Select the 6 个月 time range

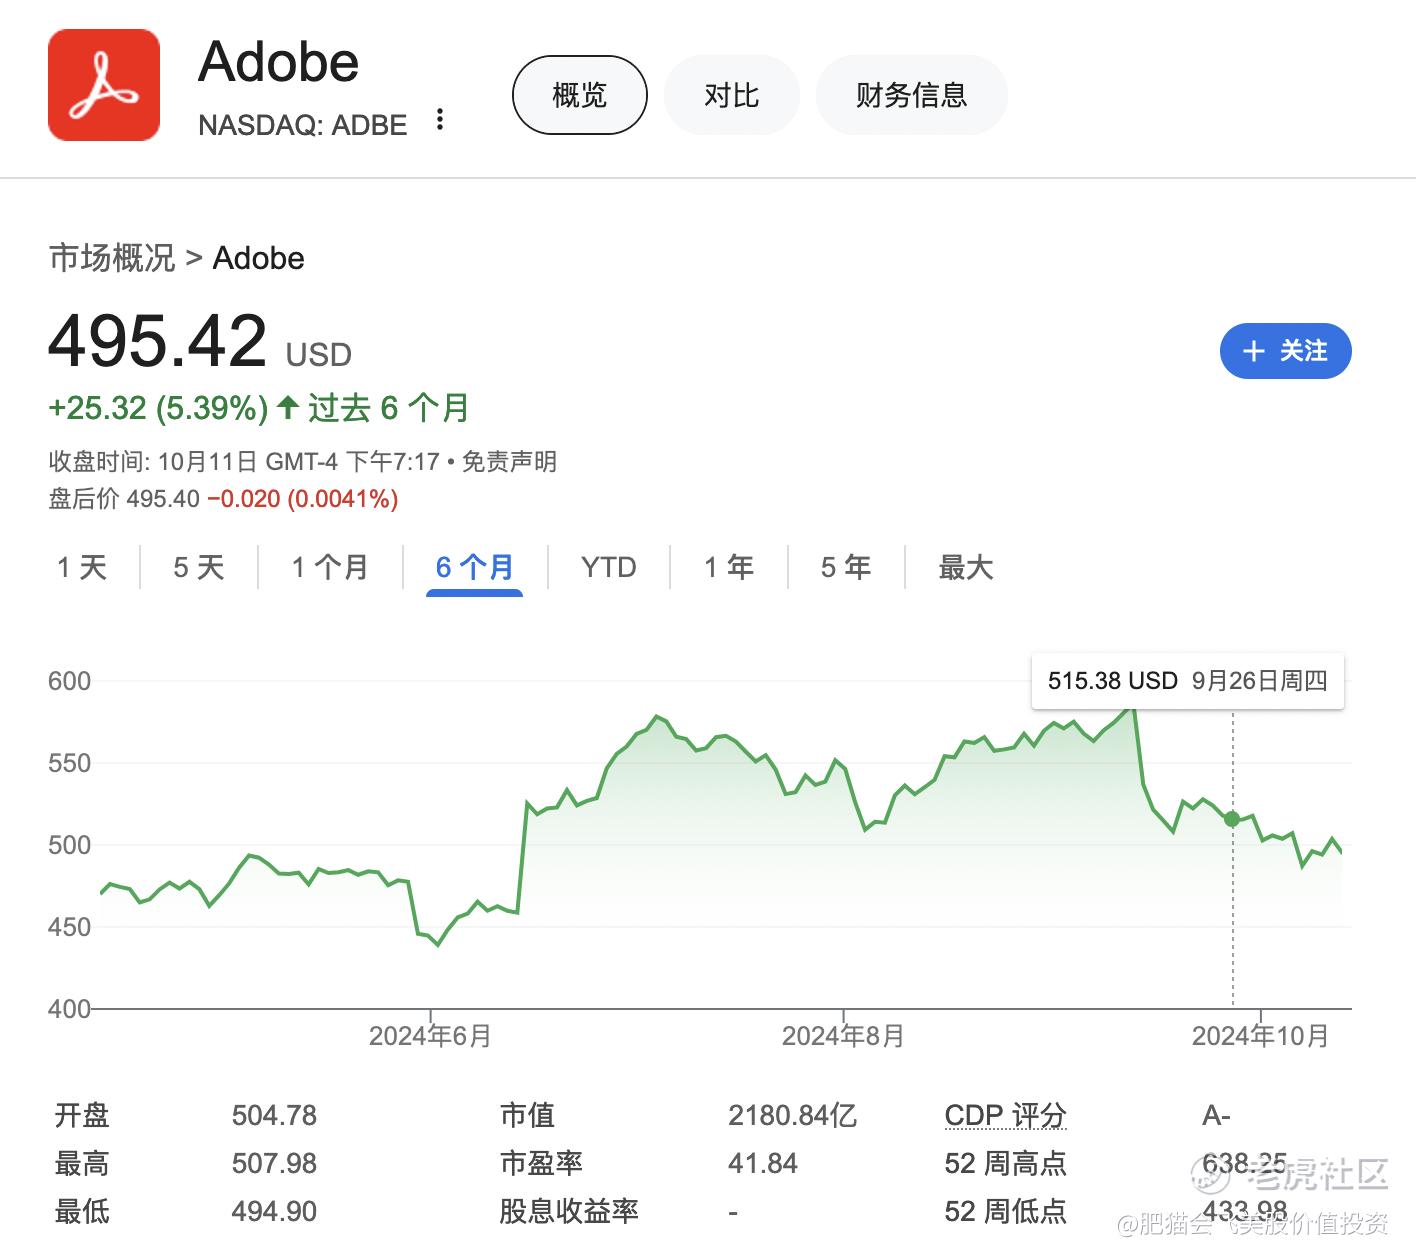(475, 567)
